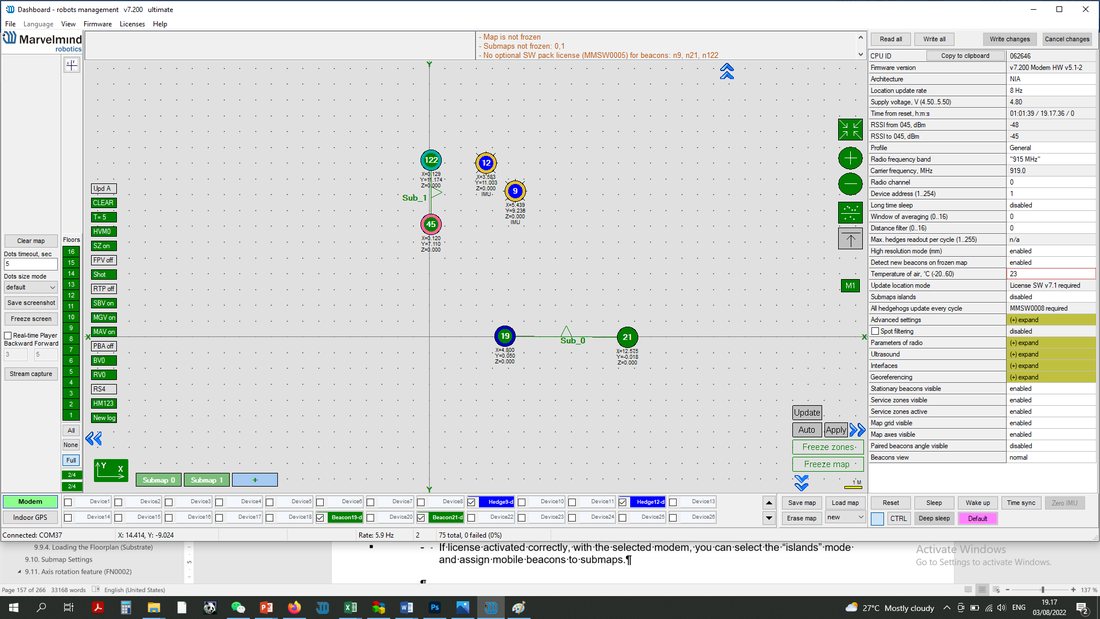Click the light blue color swatch
Screen dimensions: 1100x619
(x=877, y=519)
